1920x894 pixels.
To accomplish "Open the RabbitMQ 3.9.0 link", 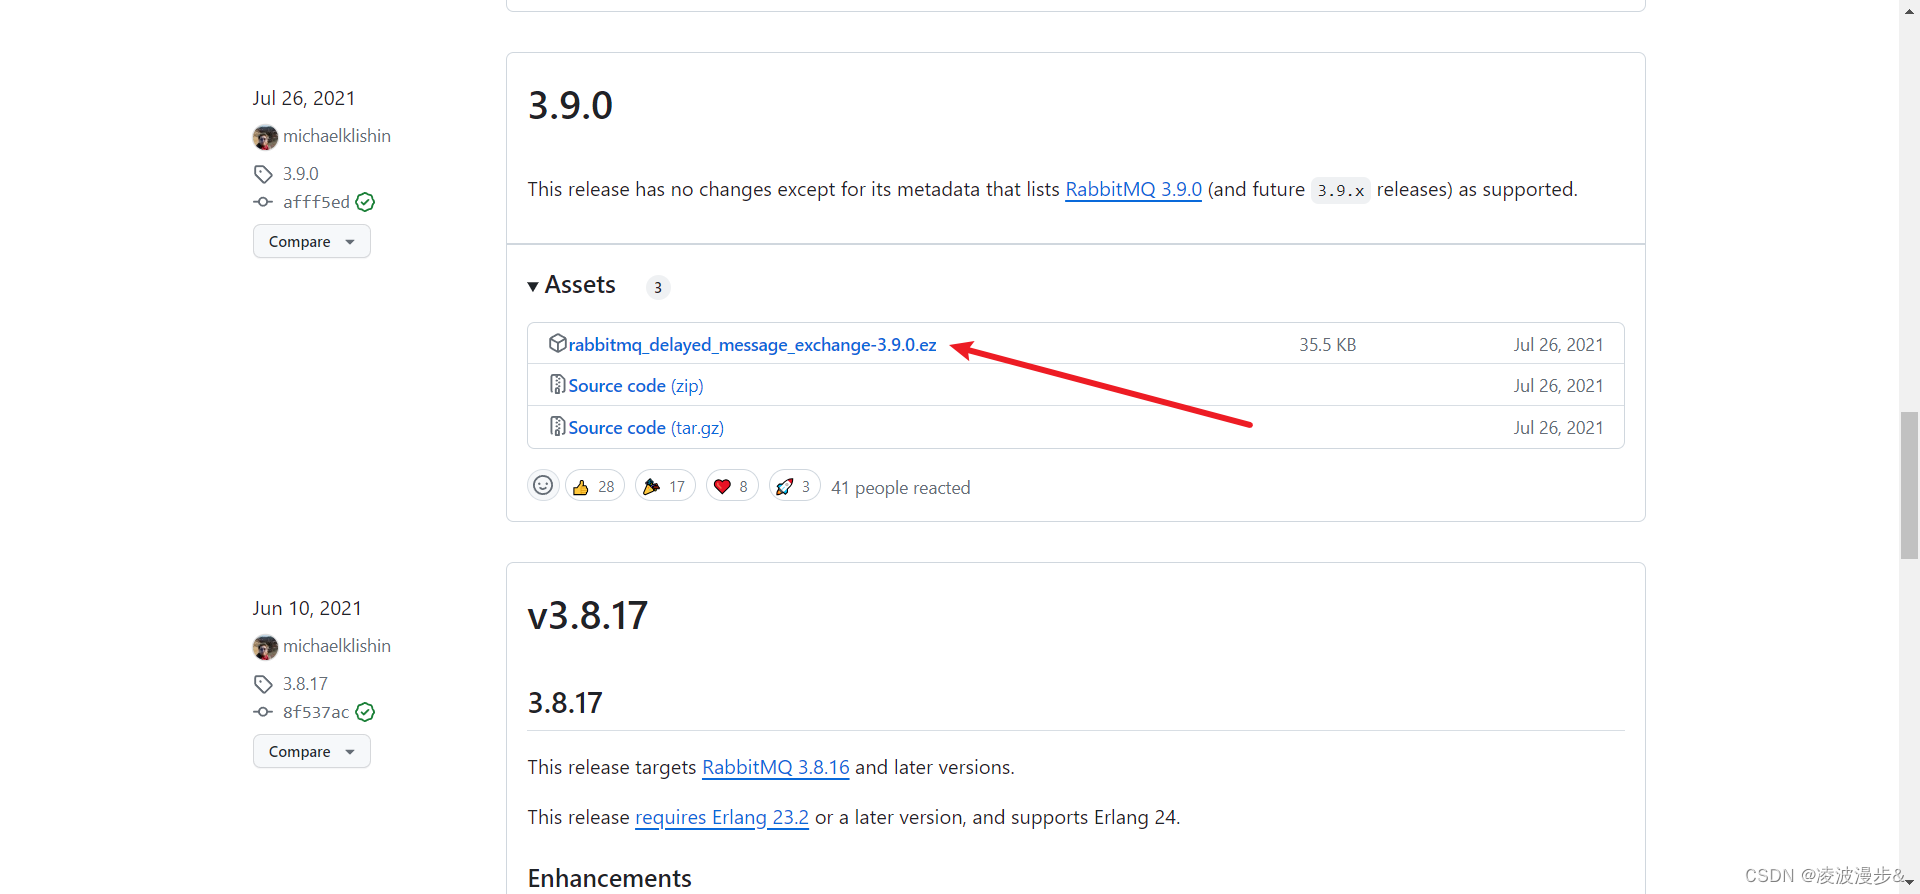I will point(1133,189).
